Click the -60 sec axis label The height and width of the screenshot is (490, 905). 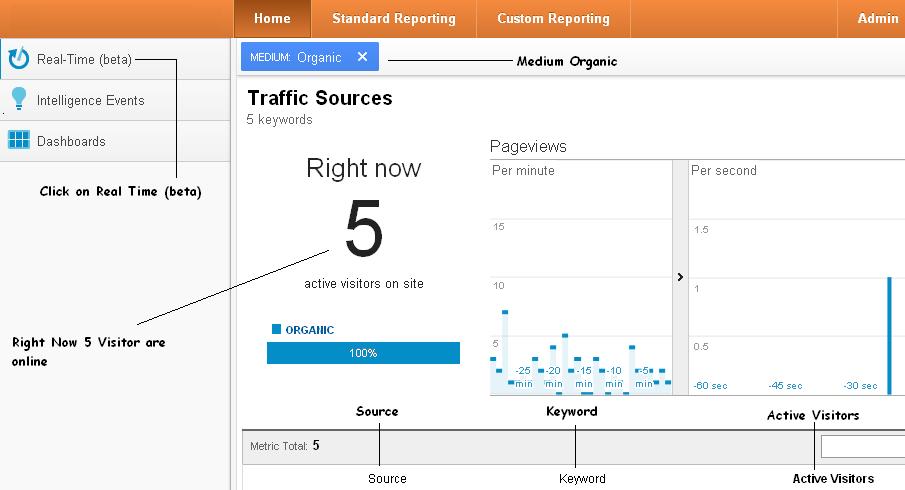pos(710,386)
